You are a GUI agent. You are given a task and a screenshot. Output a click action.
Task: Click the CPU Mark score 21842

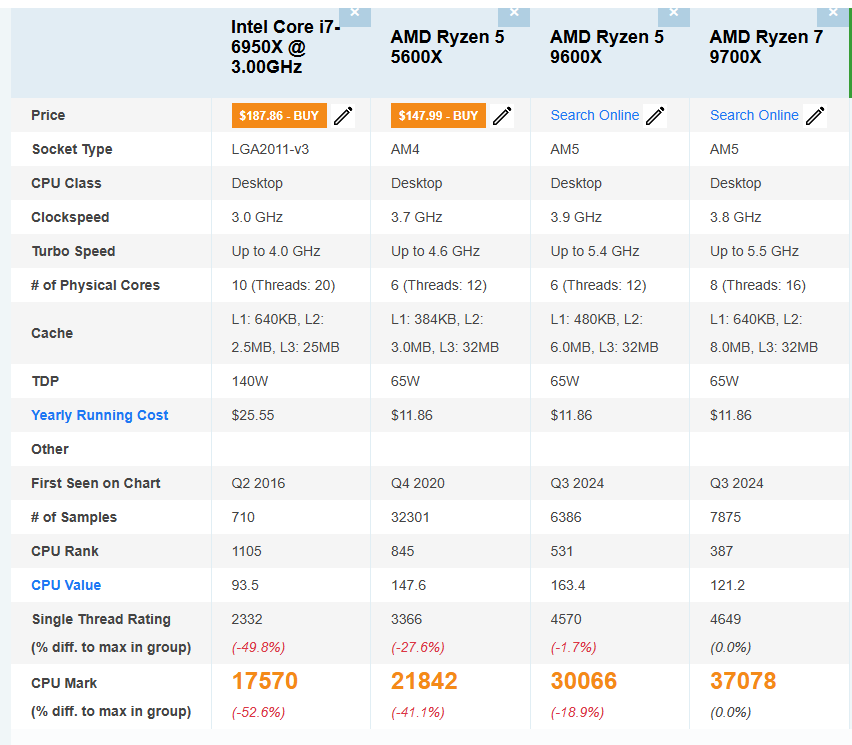(424, 681)
